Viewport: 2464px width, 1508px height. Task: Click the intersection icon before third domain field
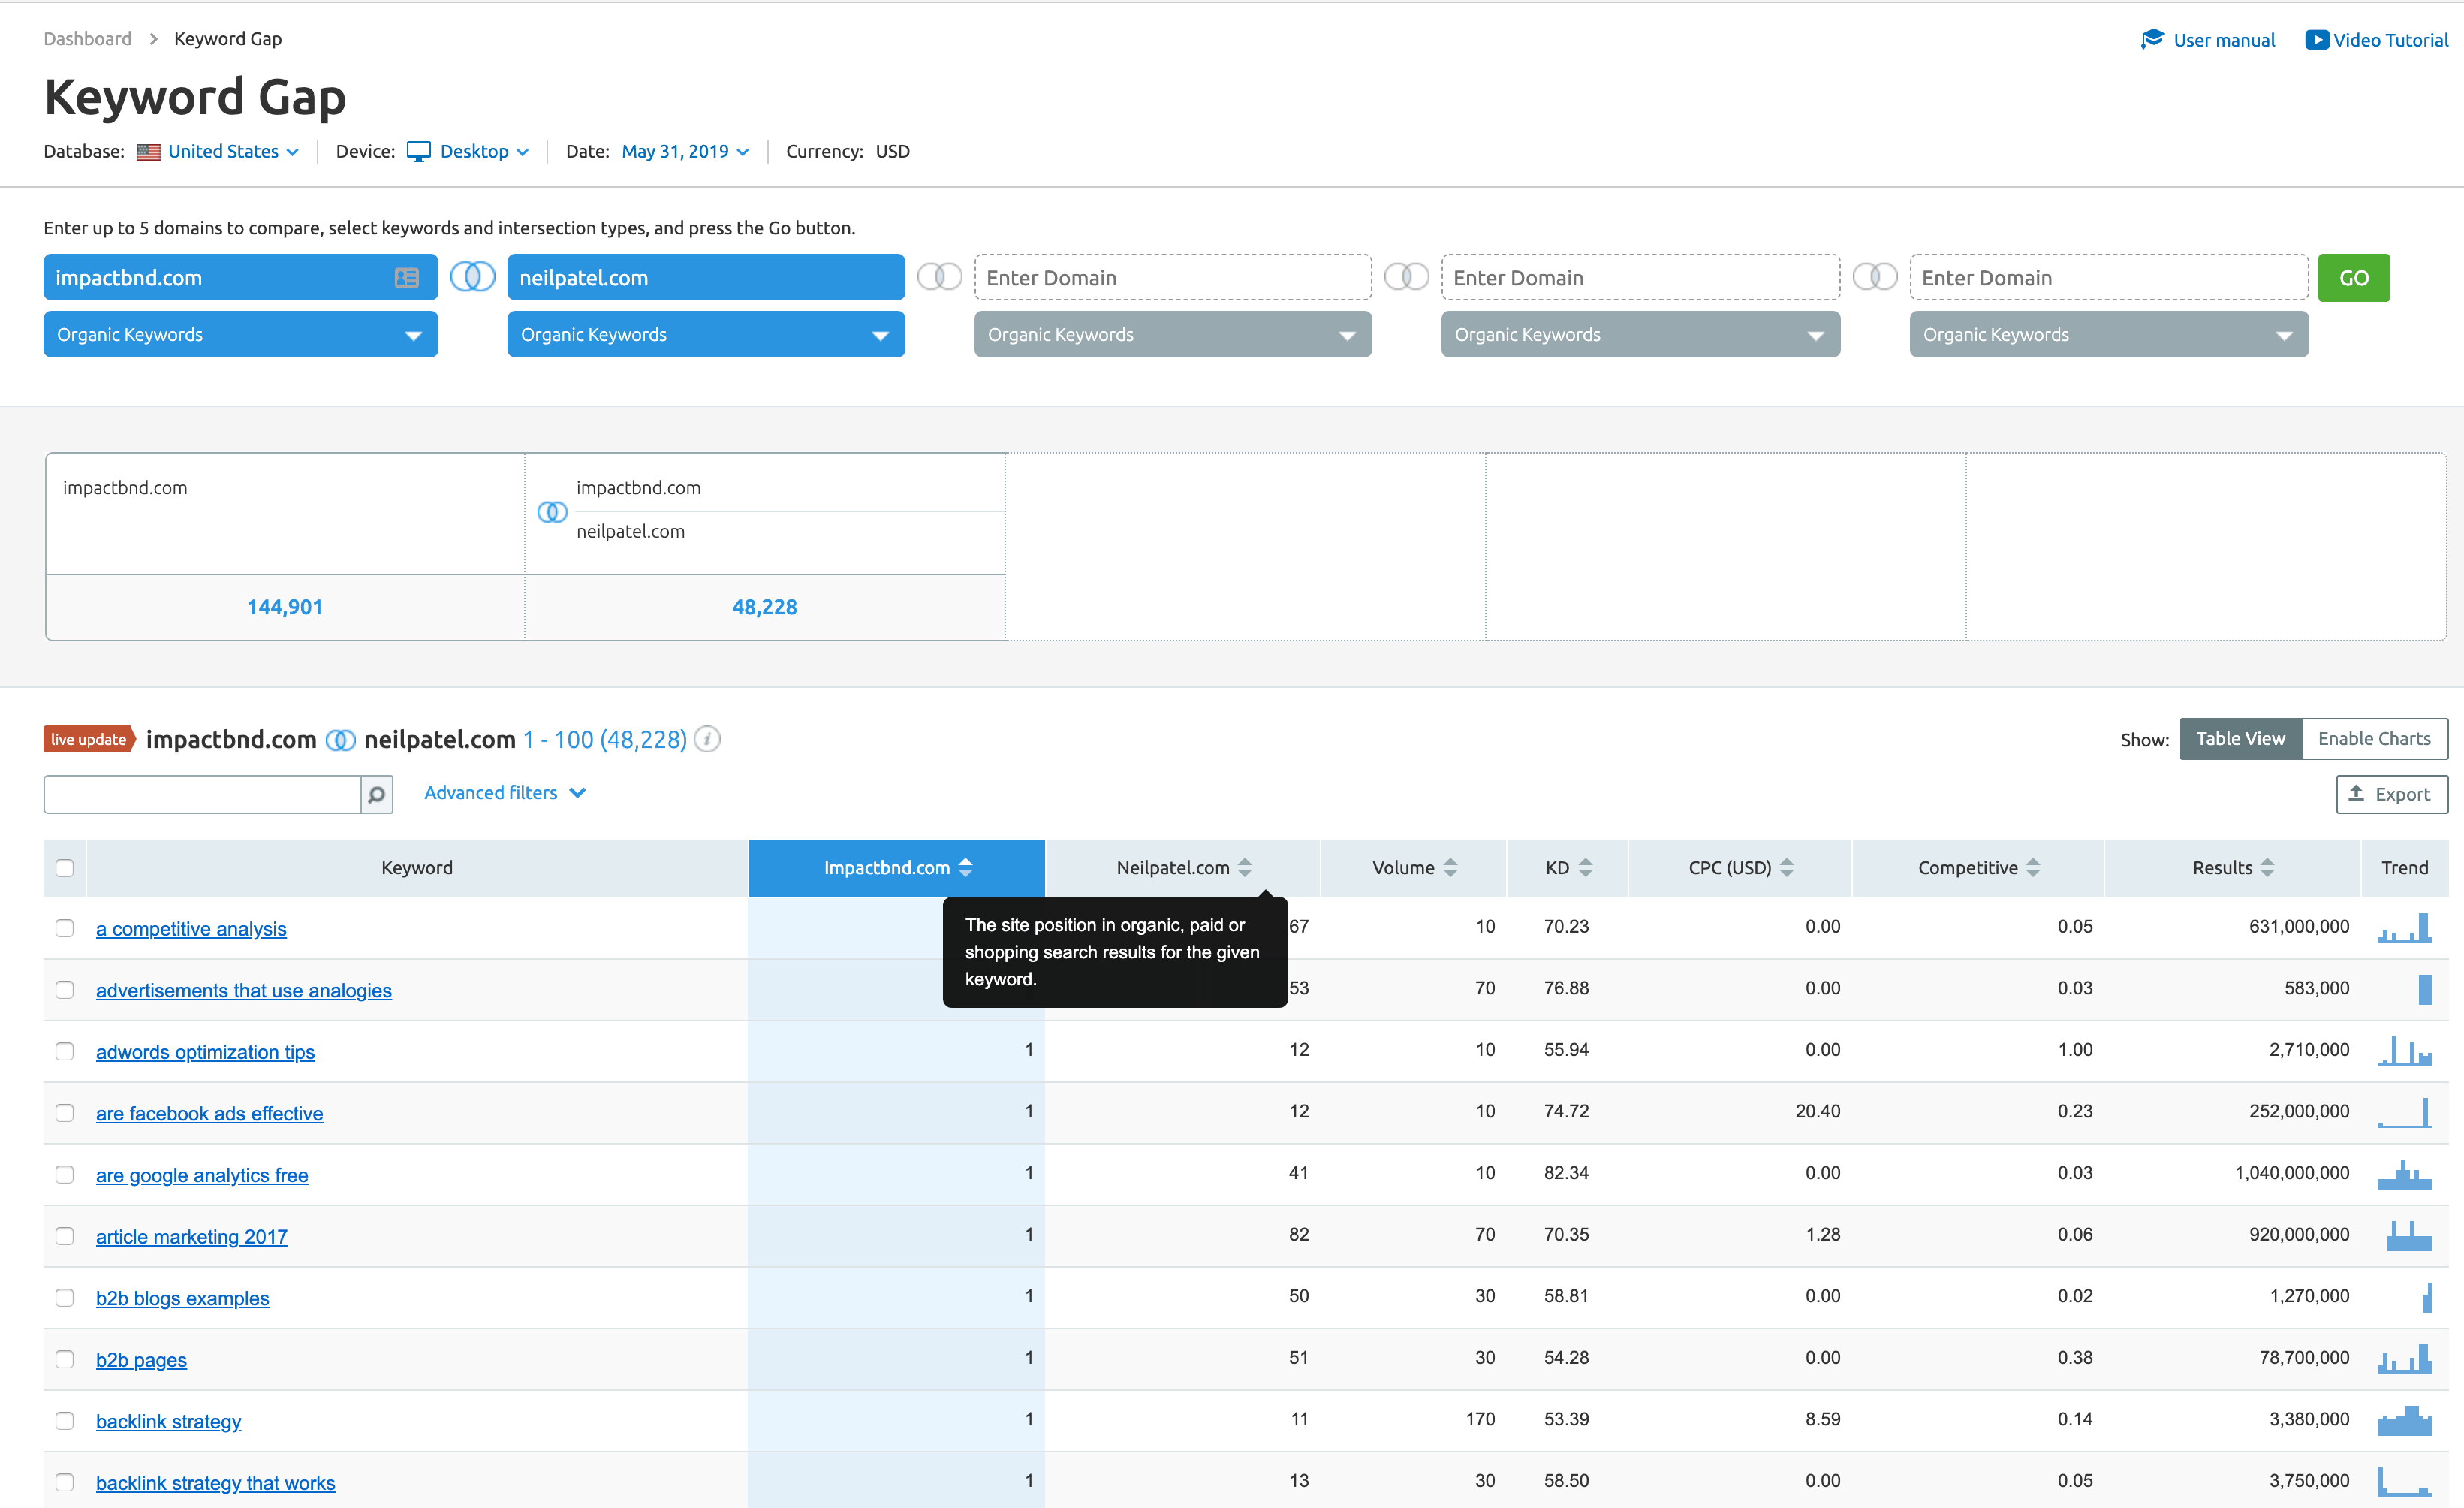point(939,276)
